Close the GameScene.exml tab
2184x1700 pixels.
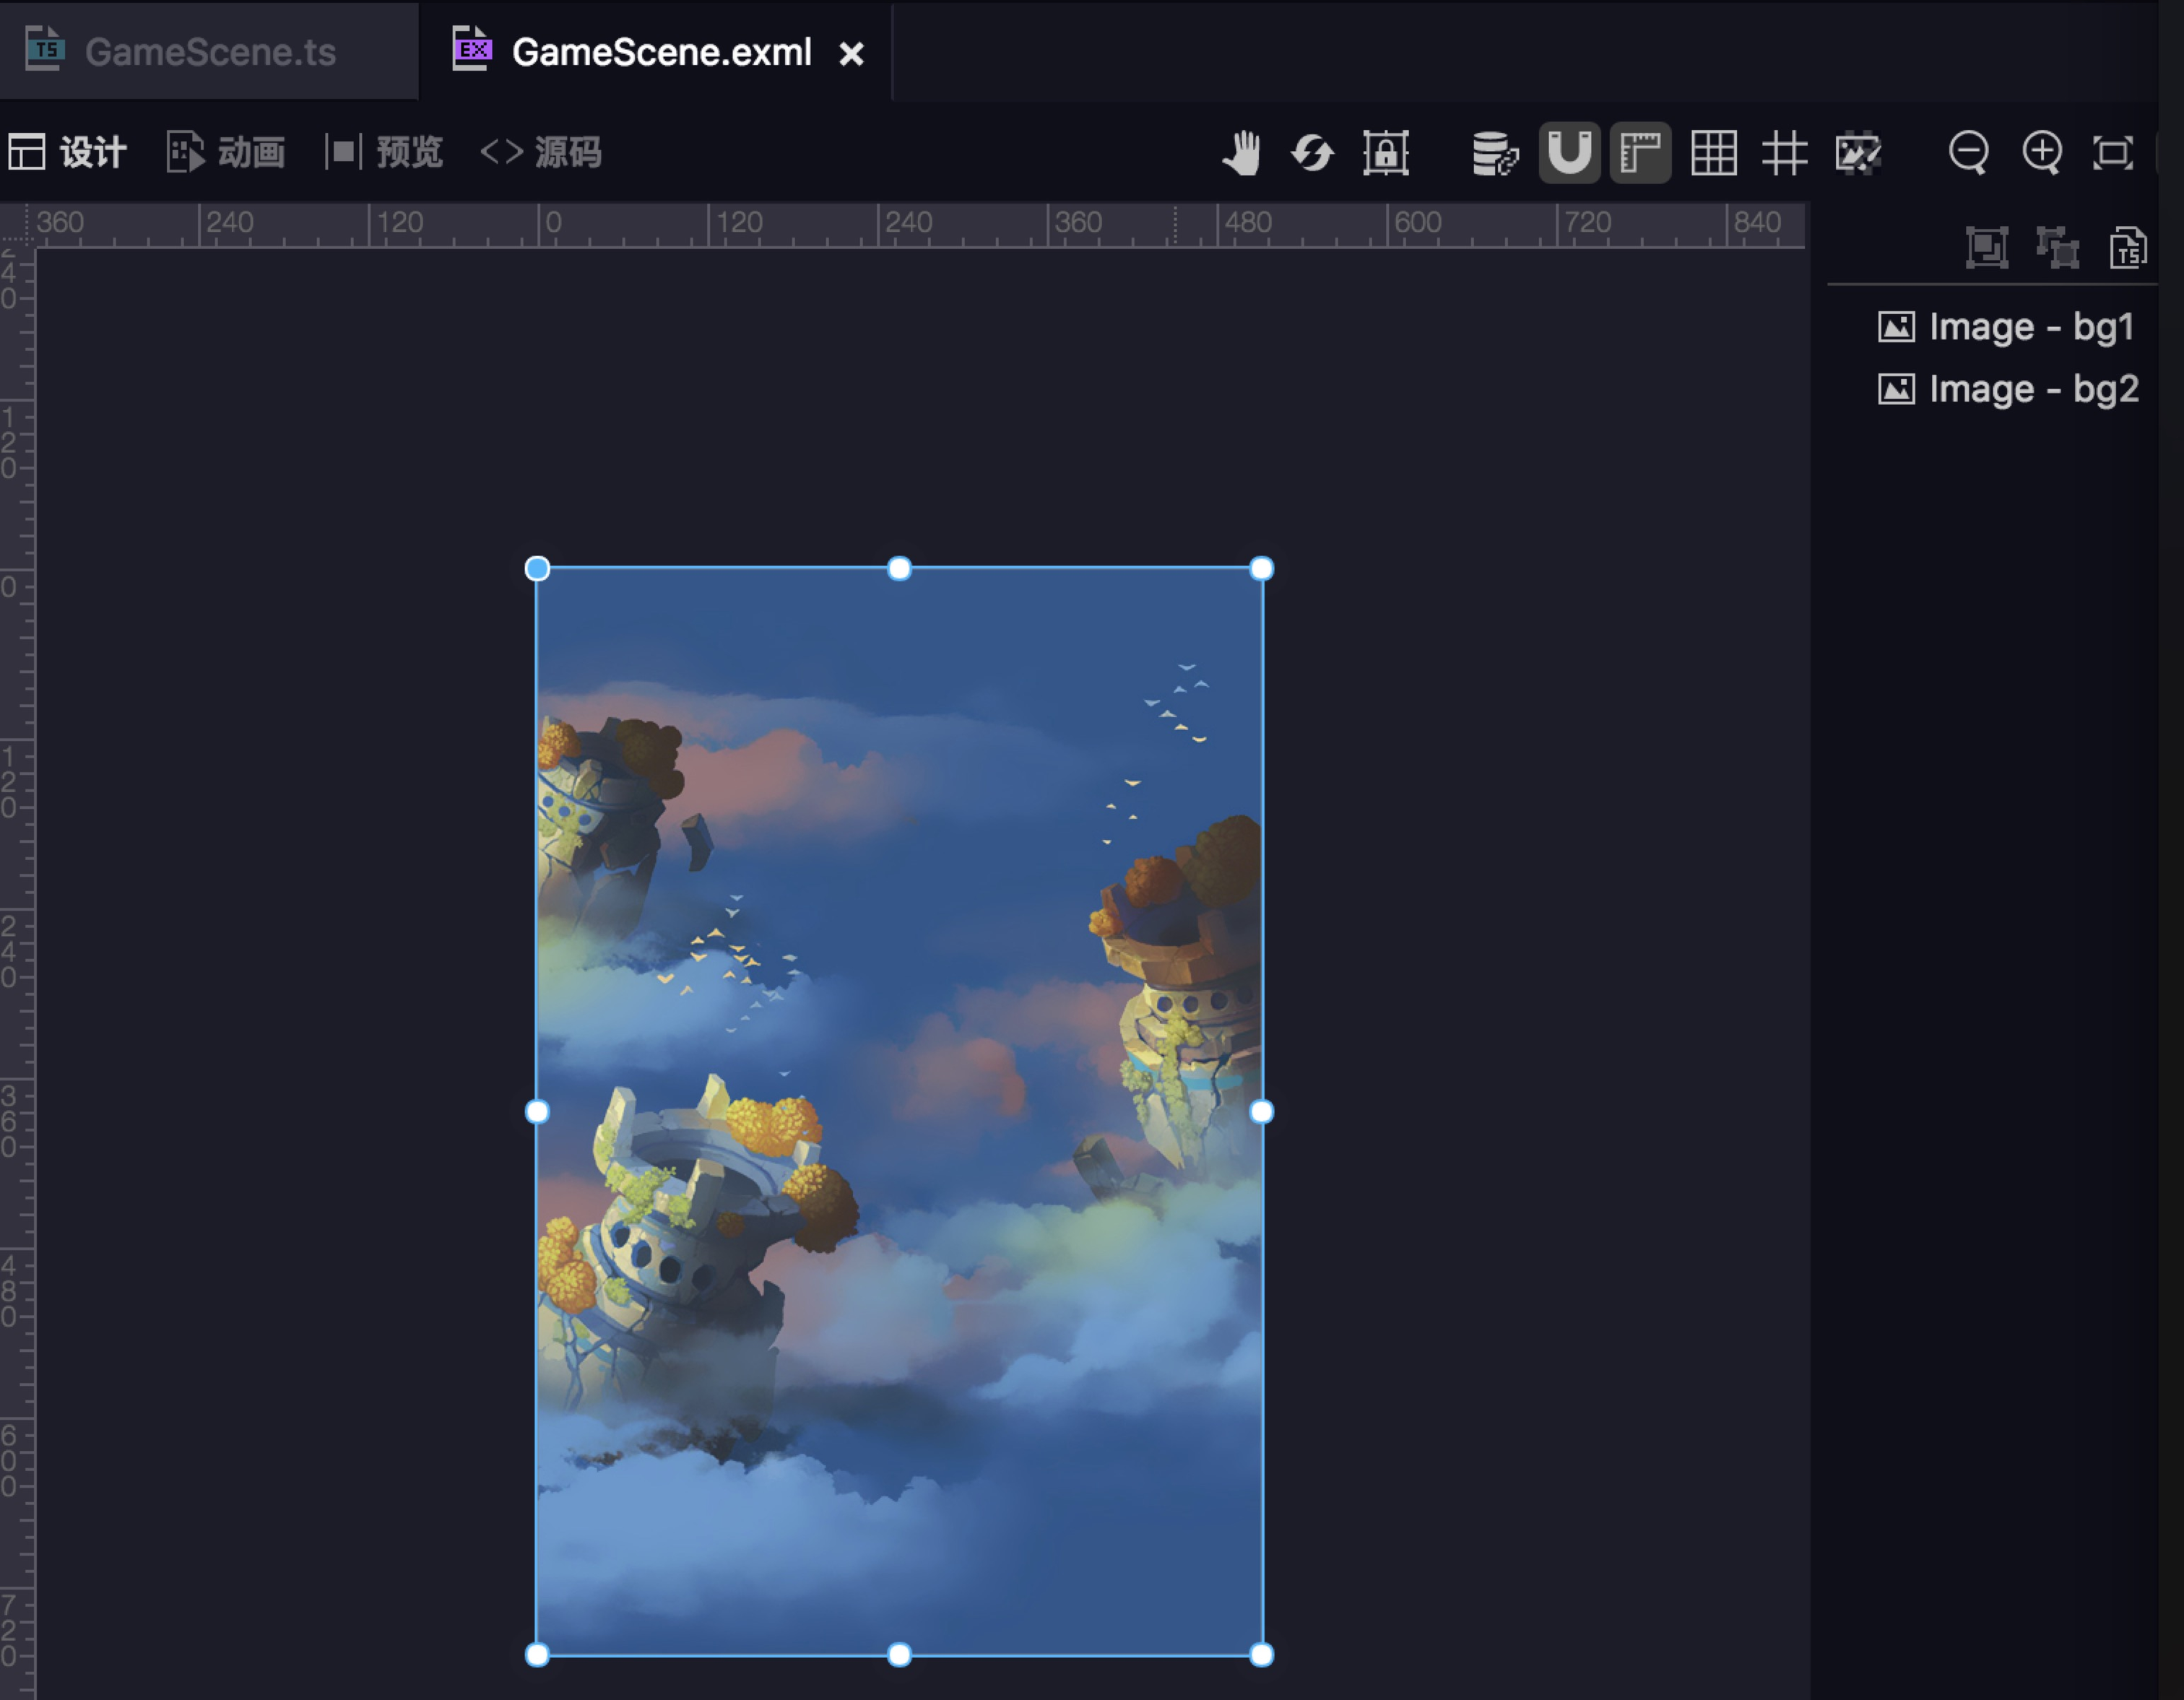(x=851, y=53)
